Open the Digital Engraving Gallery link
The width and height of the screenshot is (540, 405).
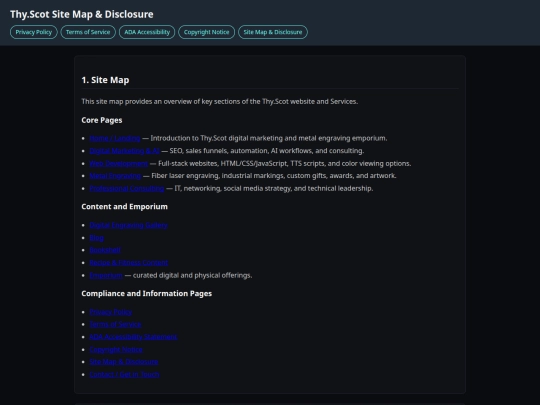coord(128,225)
